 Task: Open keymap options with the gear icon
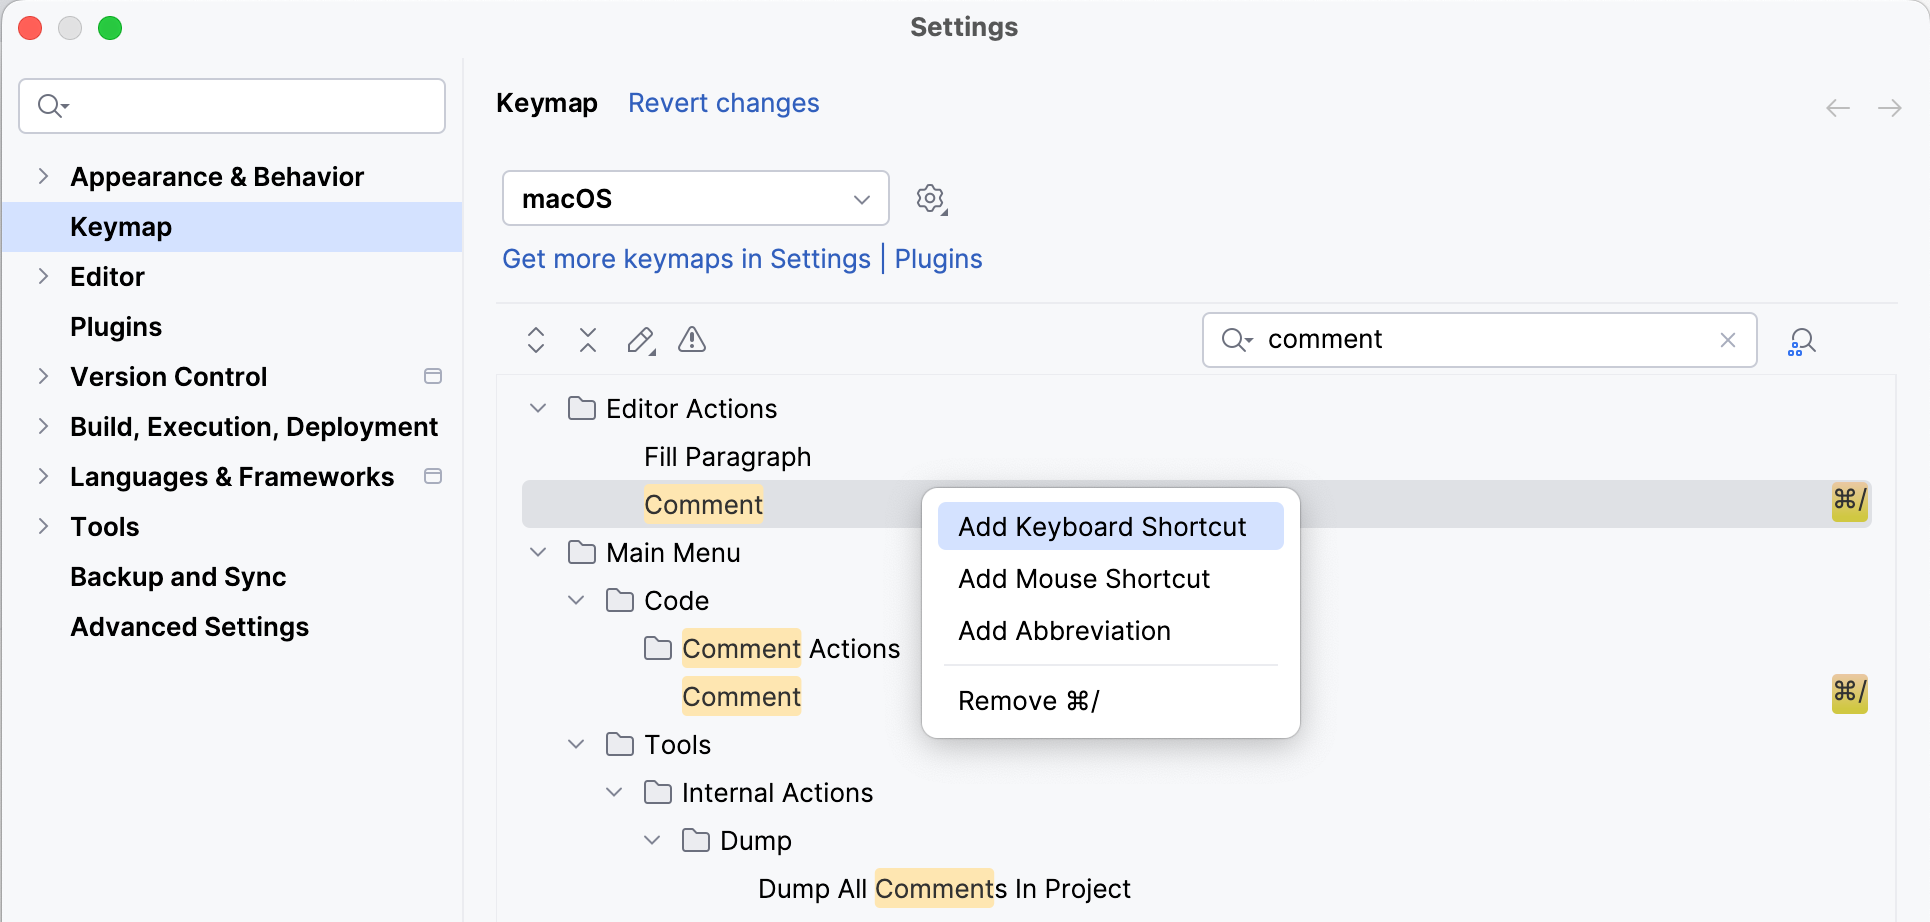[x=930, y=198]
